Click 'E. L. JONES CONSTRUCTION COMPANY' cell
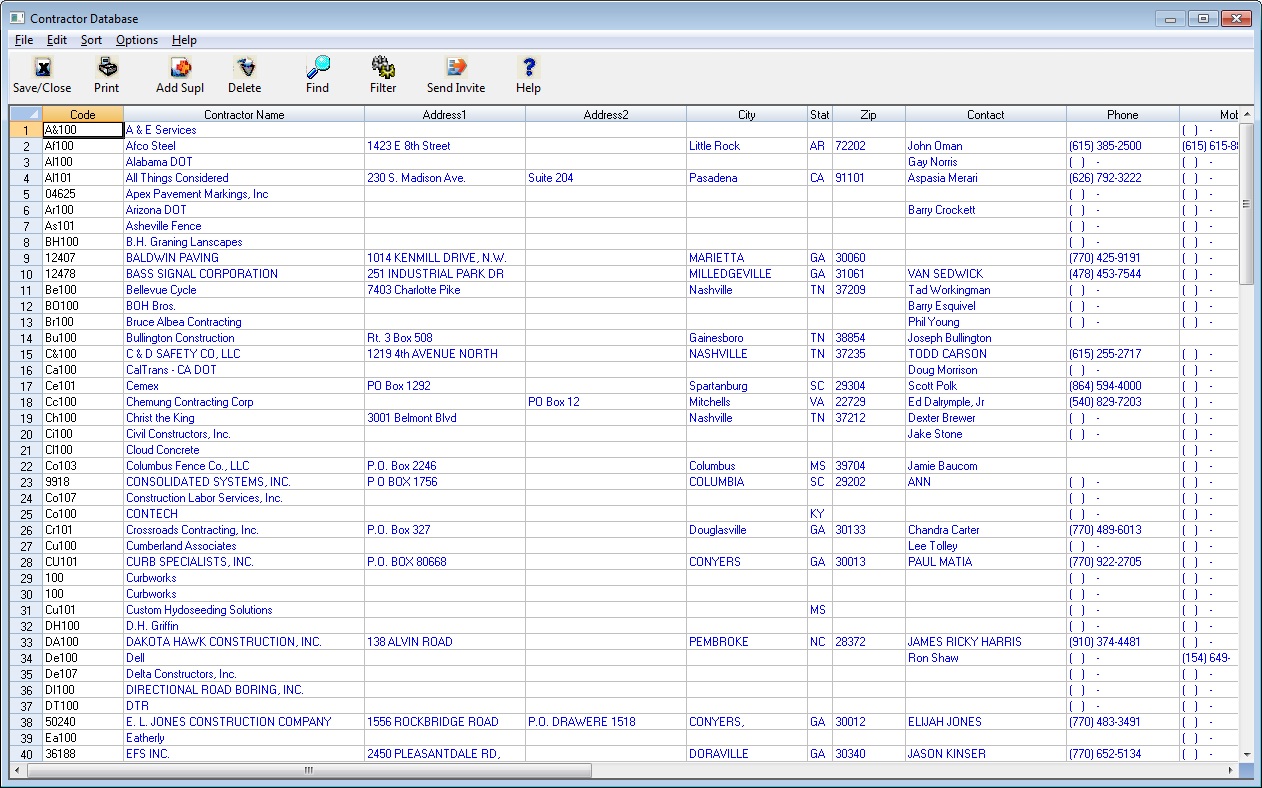The height and width of the screenshot is (788, 1262). click(x=244, y=722)
